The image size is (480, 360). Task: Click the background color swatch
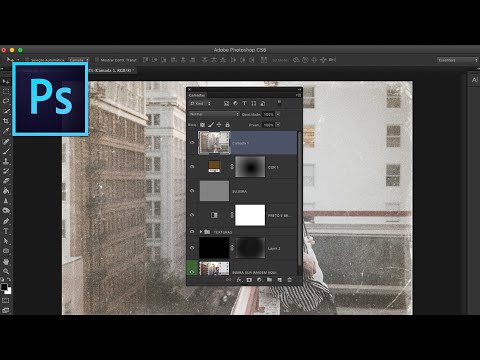pyautogui.click(x=8, y=291)
